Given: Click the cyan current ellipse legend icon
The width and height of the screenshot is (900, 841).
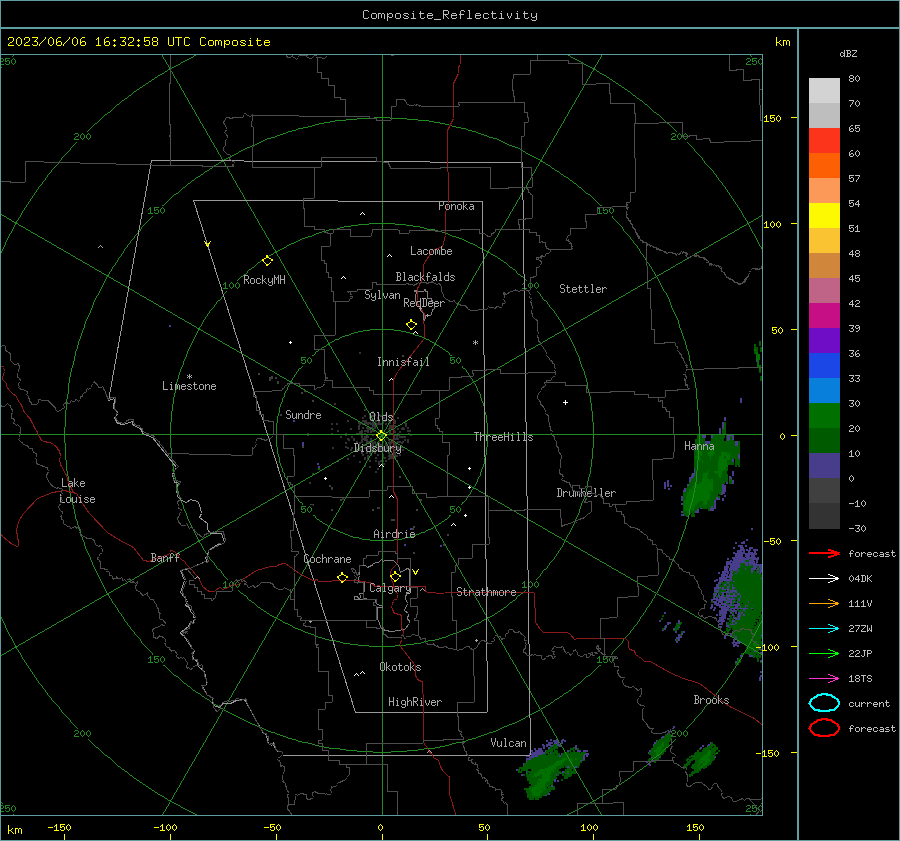Looking at the screenshot, I should click(x=824, y=703).
